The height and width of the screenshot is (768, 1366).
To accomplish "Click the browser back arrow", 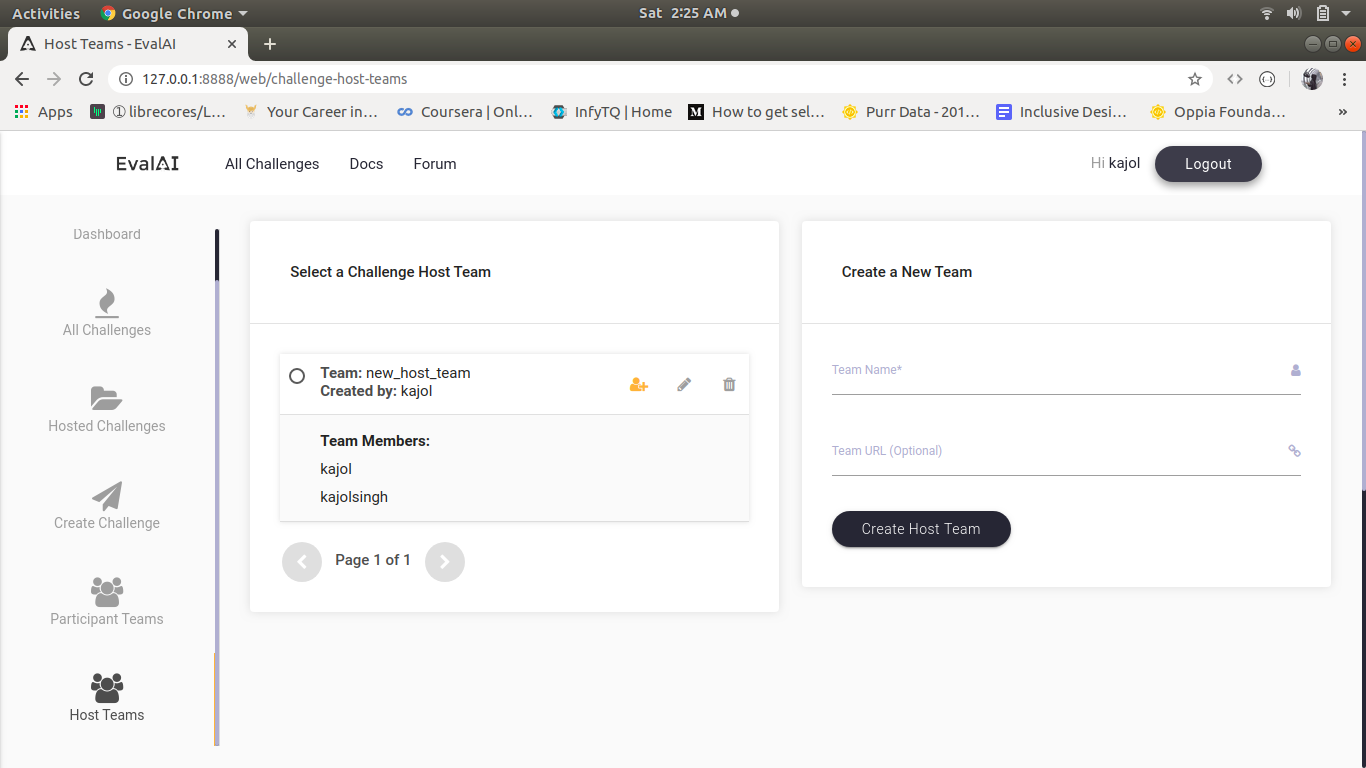I will coord(22,79).
